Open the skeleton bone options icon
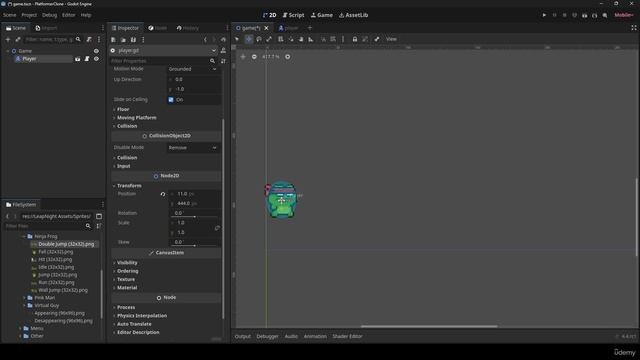 (x=376, y=39)
